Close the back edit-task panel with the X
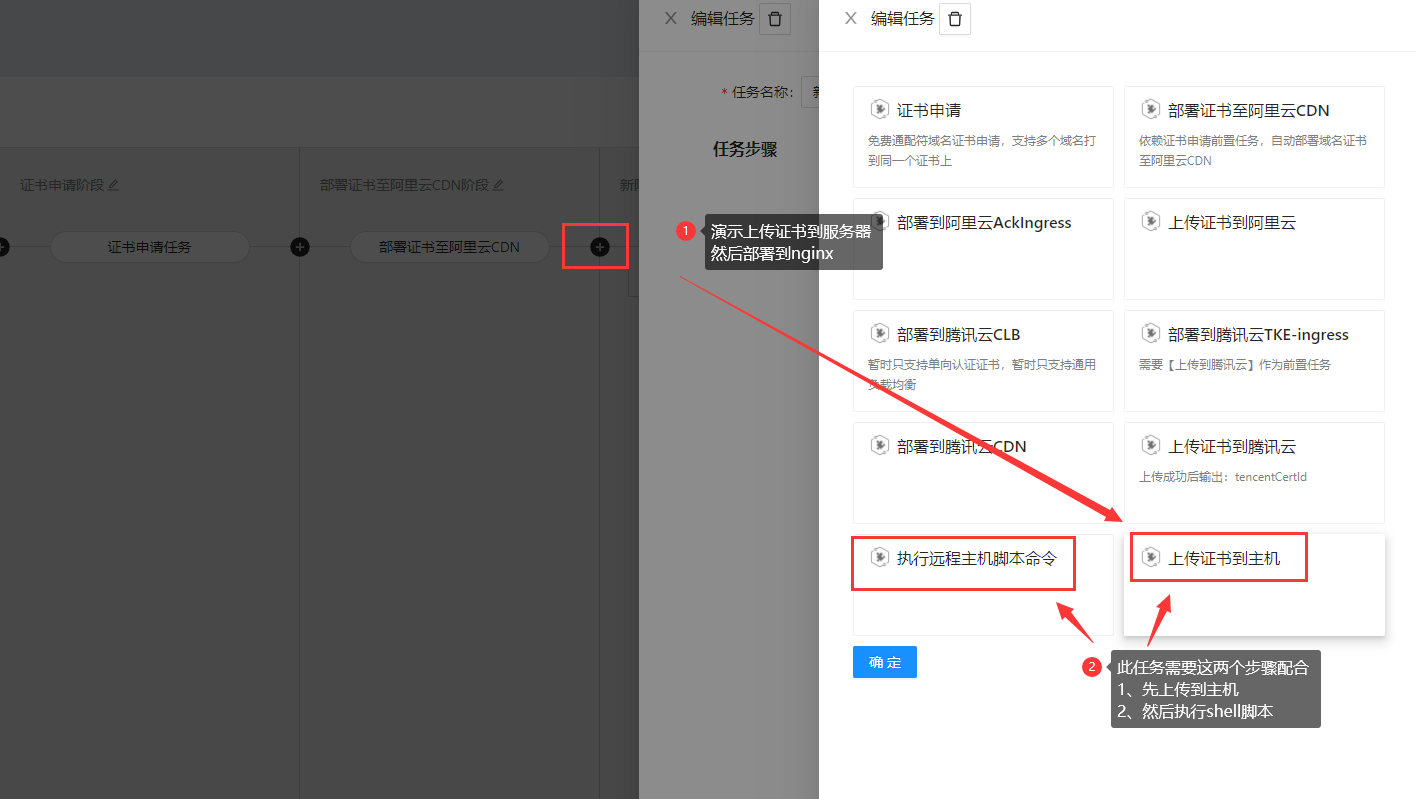 click(x=671, y=18)
